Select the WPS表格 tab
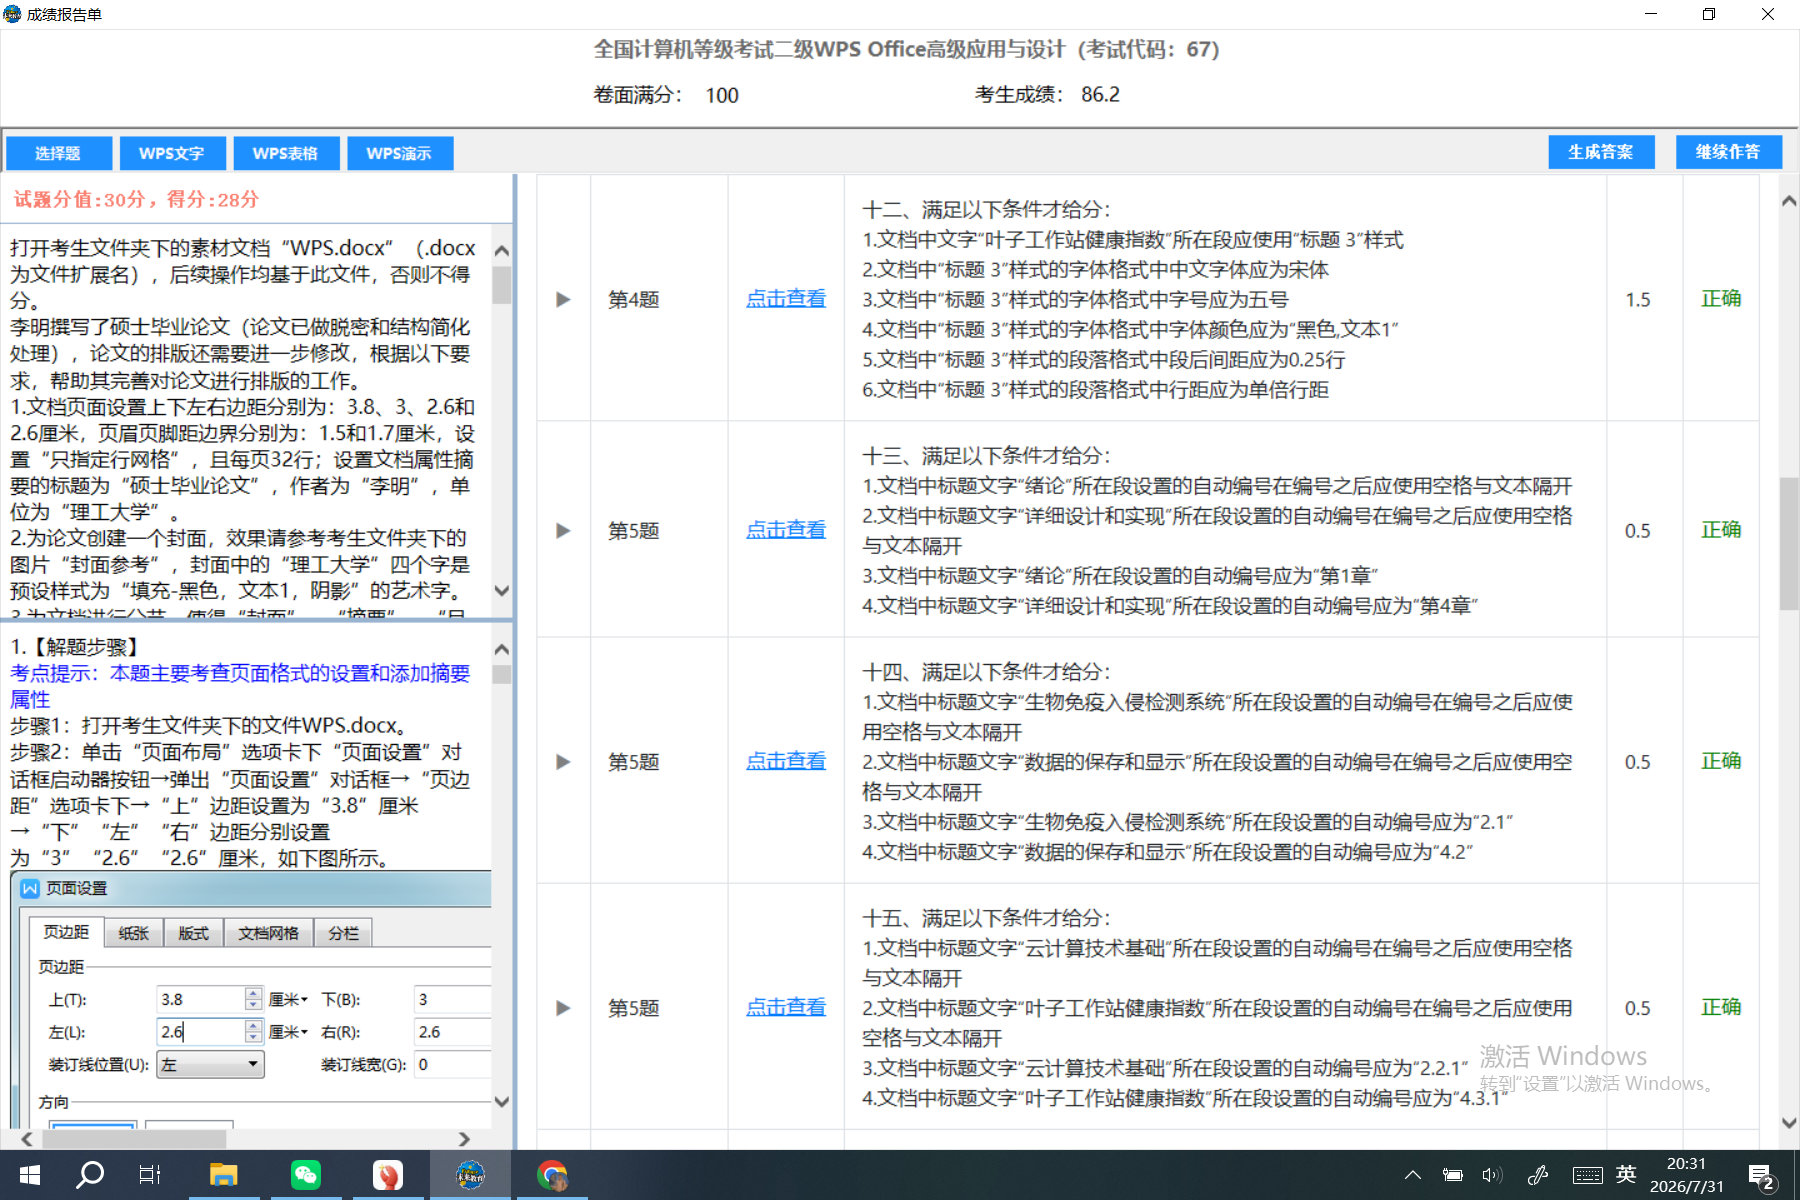The width and height of the screenshot is (1800, 1200). click(286, 153)
